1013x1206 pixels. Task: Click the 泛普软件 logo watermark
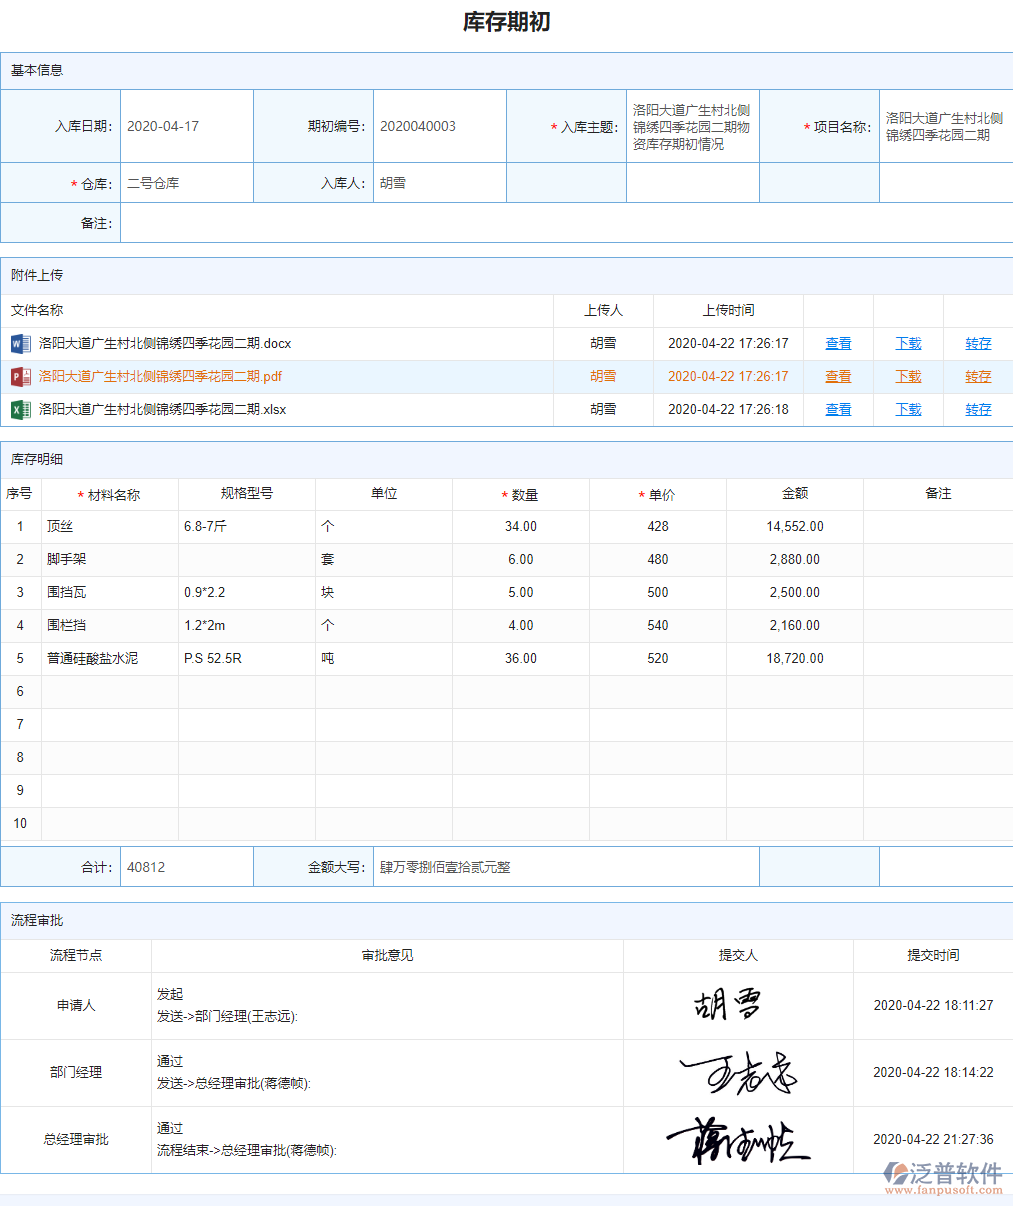coord(942,1176)
